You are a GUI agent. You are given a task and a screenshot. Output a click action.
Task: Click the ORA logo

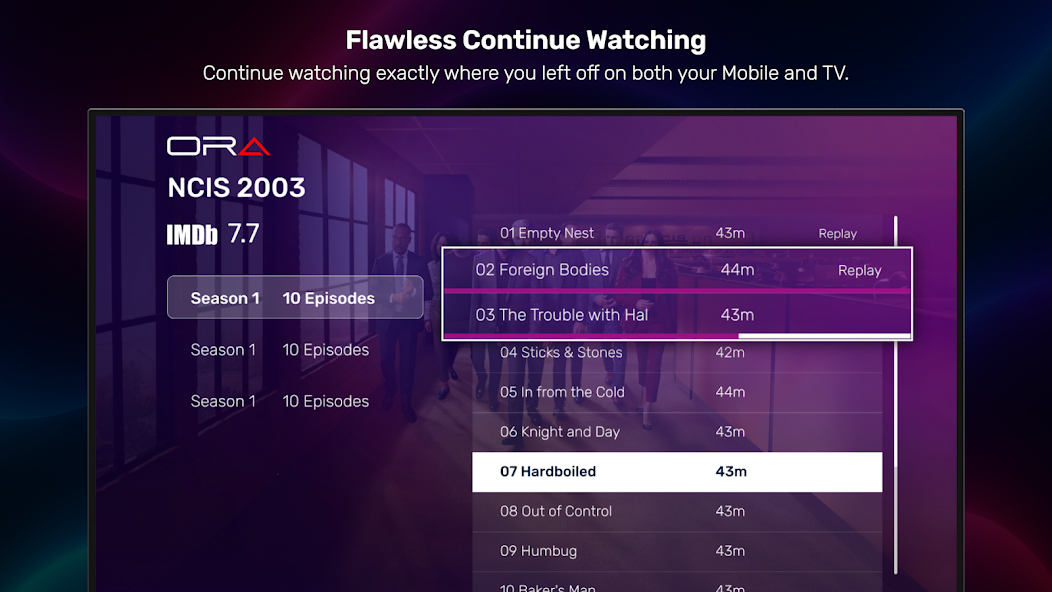click(x=218, y=146)
